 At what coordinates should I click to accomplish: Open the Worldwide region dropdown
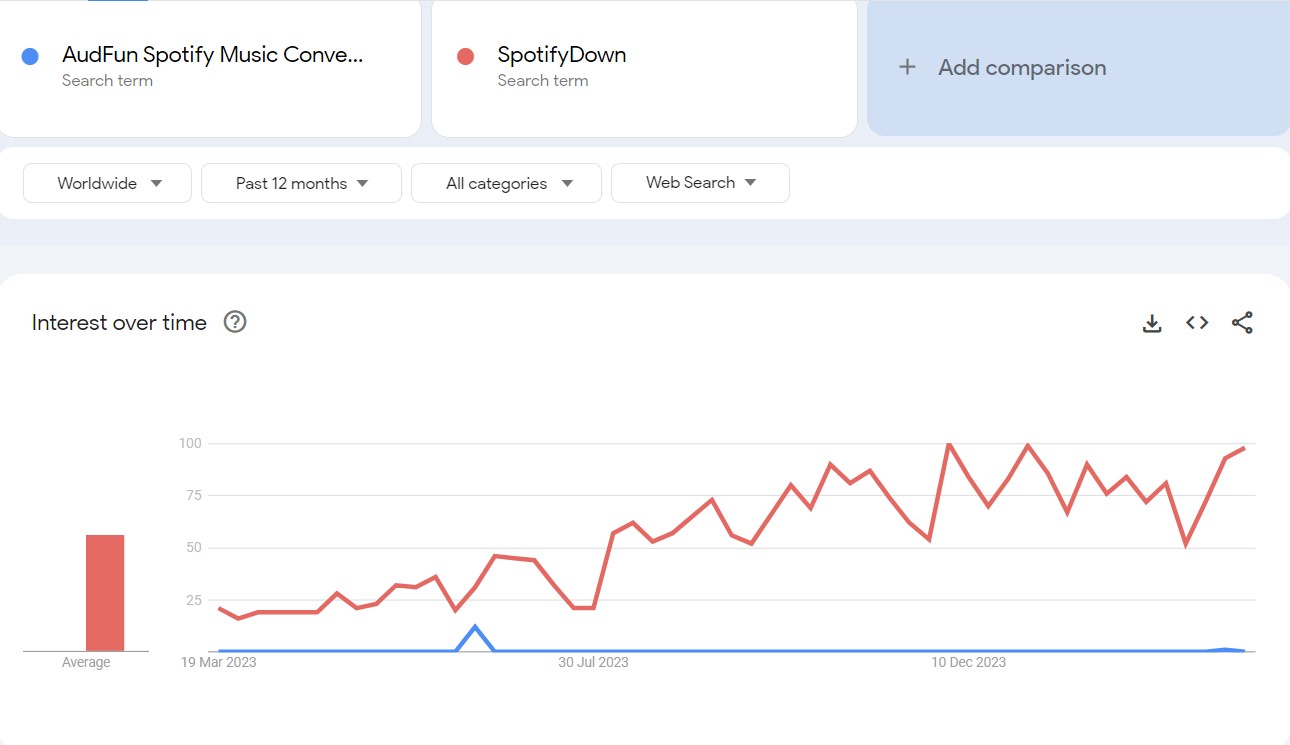(x=107, y=183)
